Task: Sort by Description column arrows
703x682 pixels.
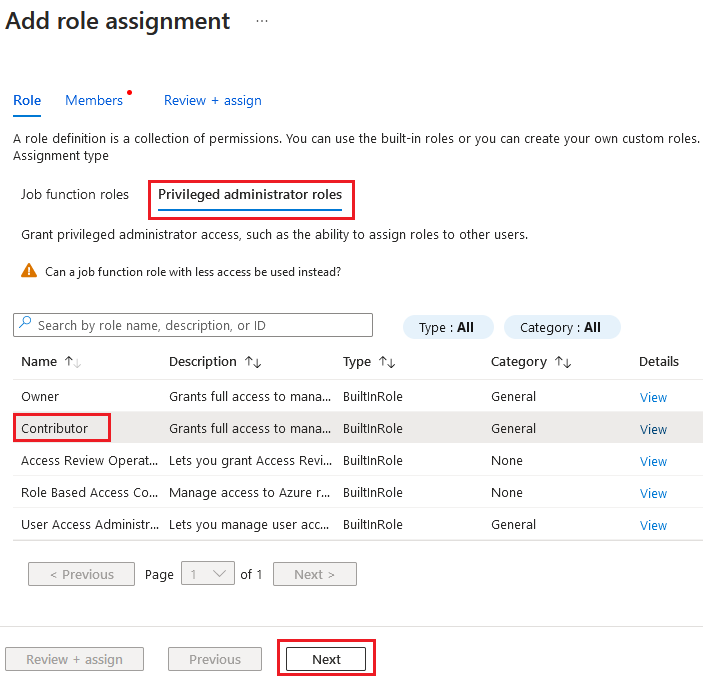Action: tap(252, 362)
